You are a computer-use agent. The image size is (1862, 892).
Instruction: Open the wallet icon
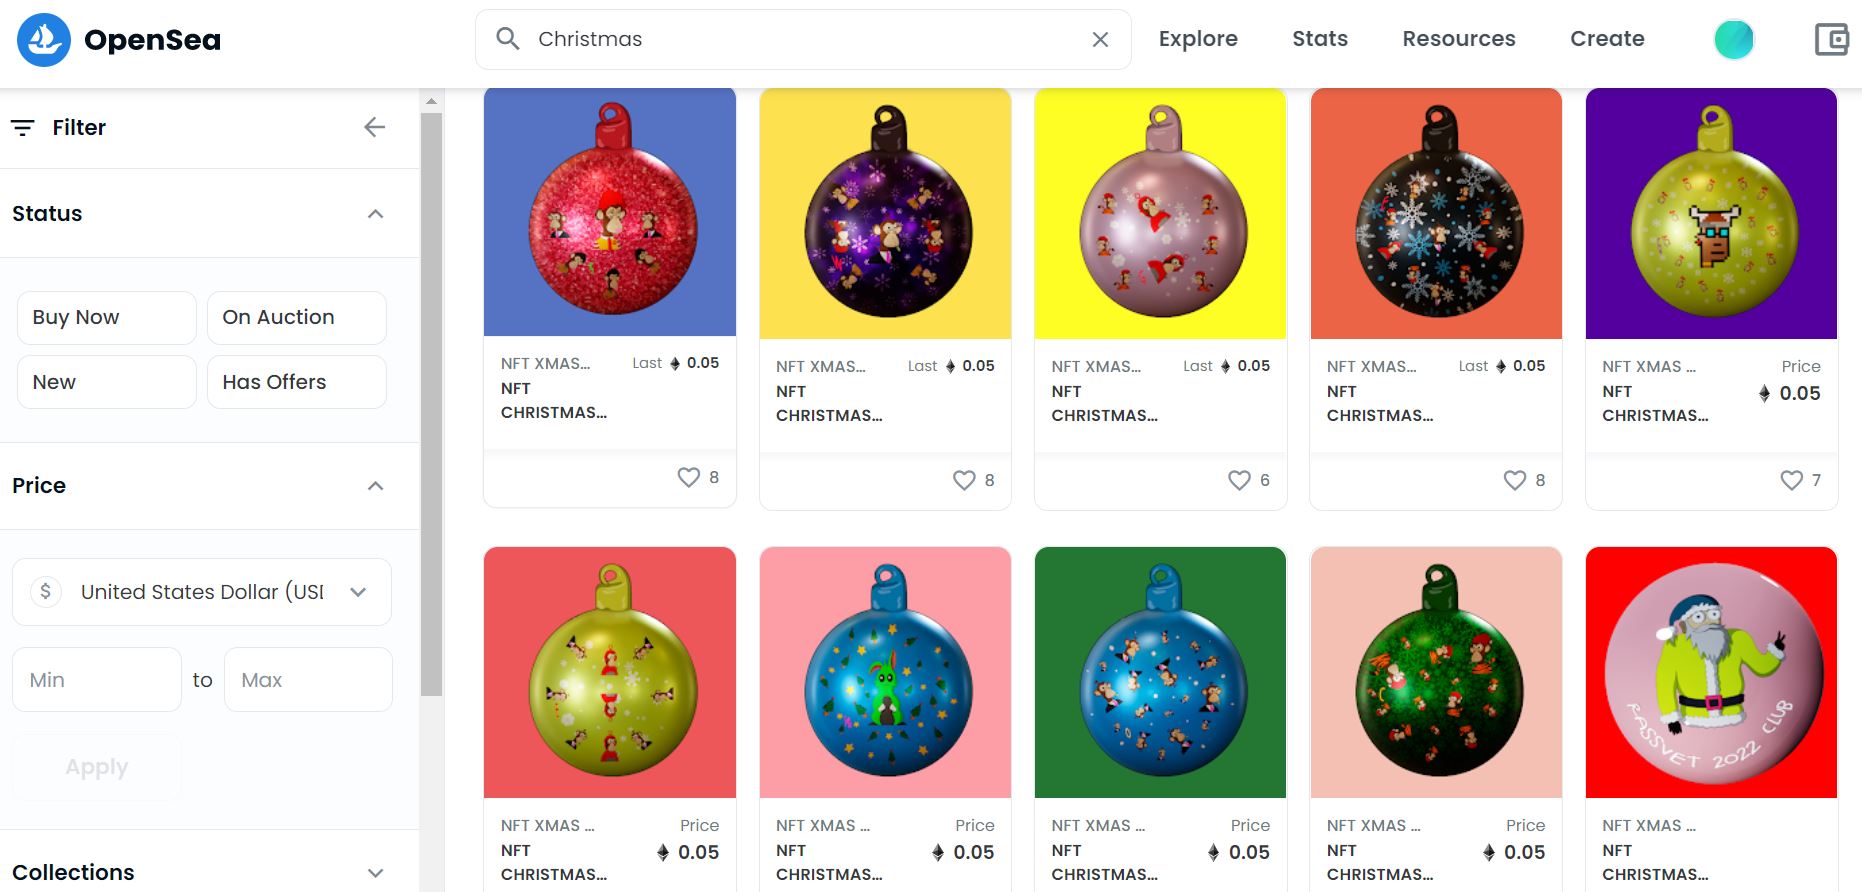click(1832, 39)
